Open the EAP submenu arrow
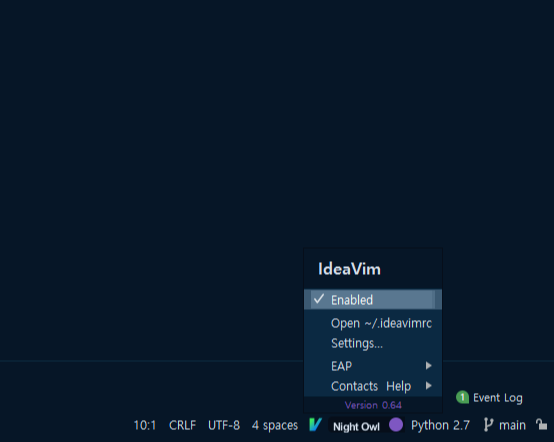 point(429,366)
